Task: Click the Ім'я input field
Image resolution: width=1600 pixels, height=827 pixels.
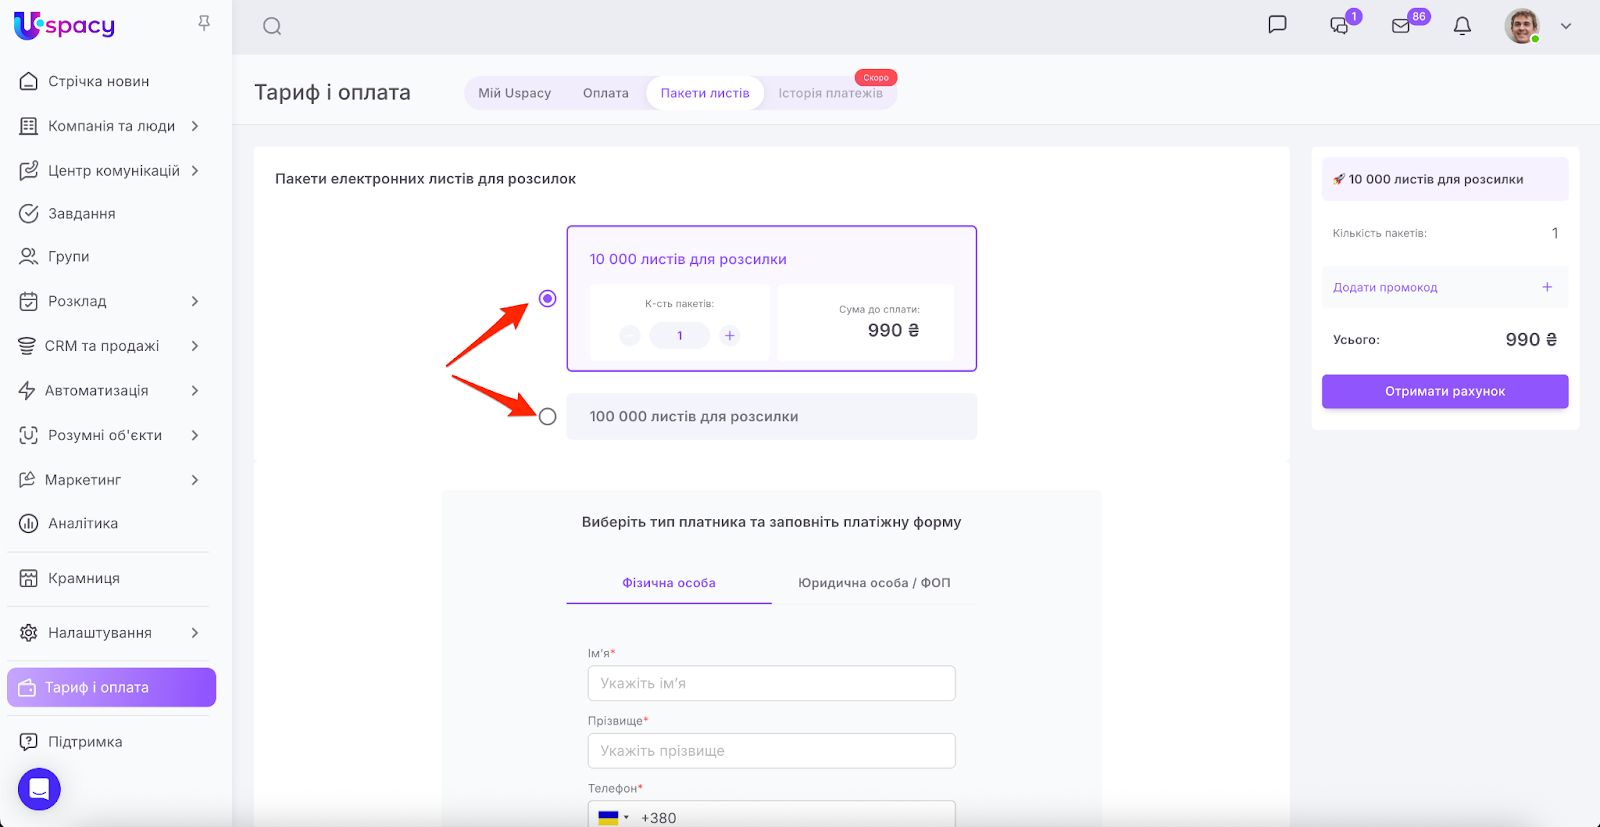Action: 771,684
